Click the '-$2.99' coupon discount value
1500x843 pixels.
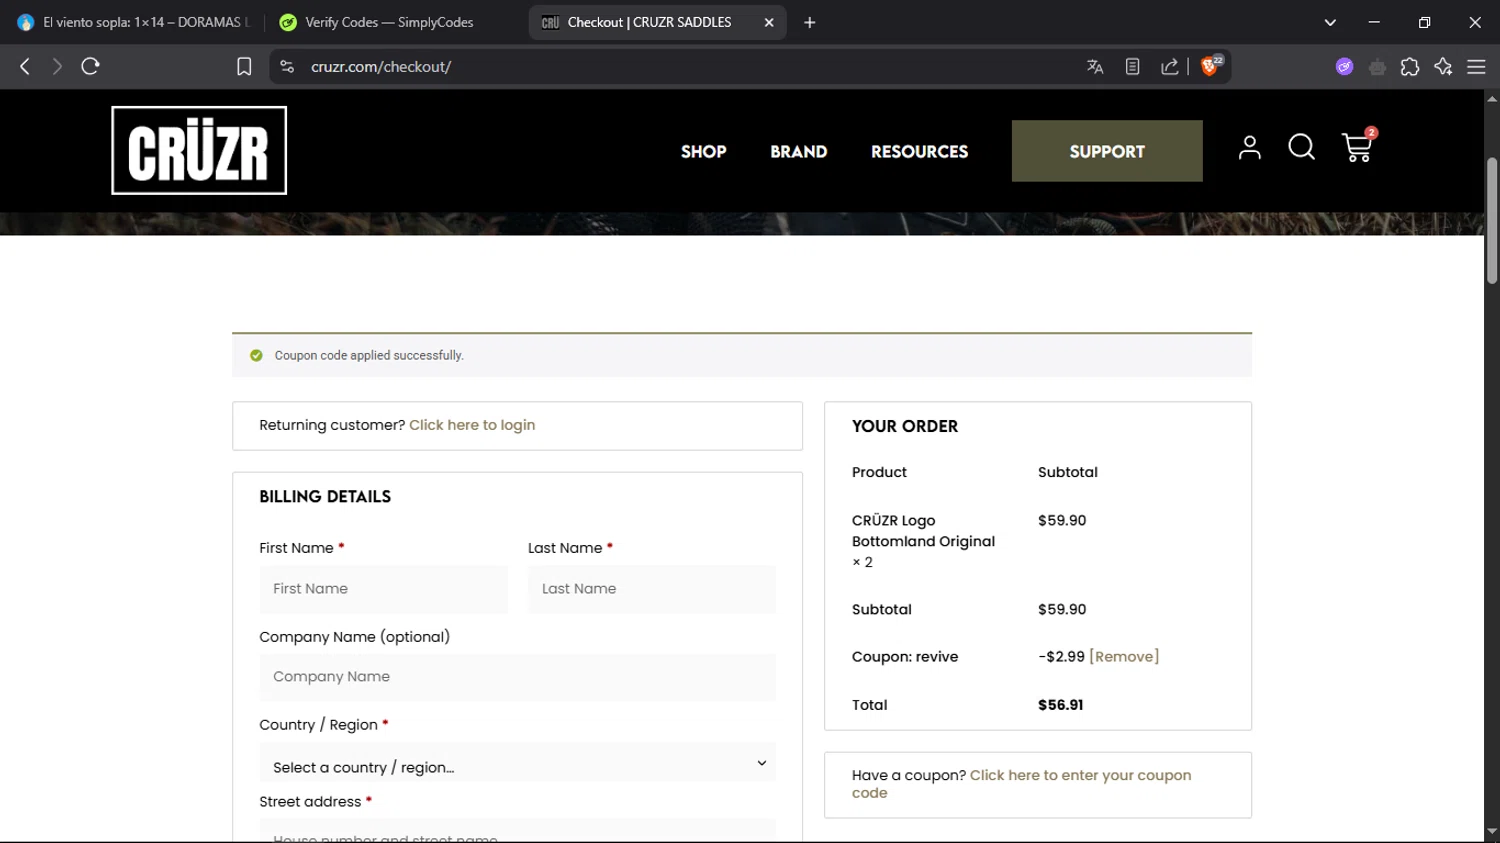pyautogui.click(x=1061, y=657)
